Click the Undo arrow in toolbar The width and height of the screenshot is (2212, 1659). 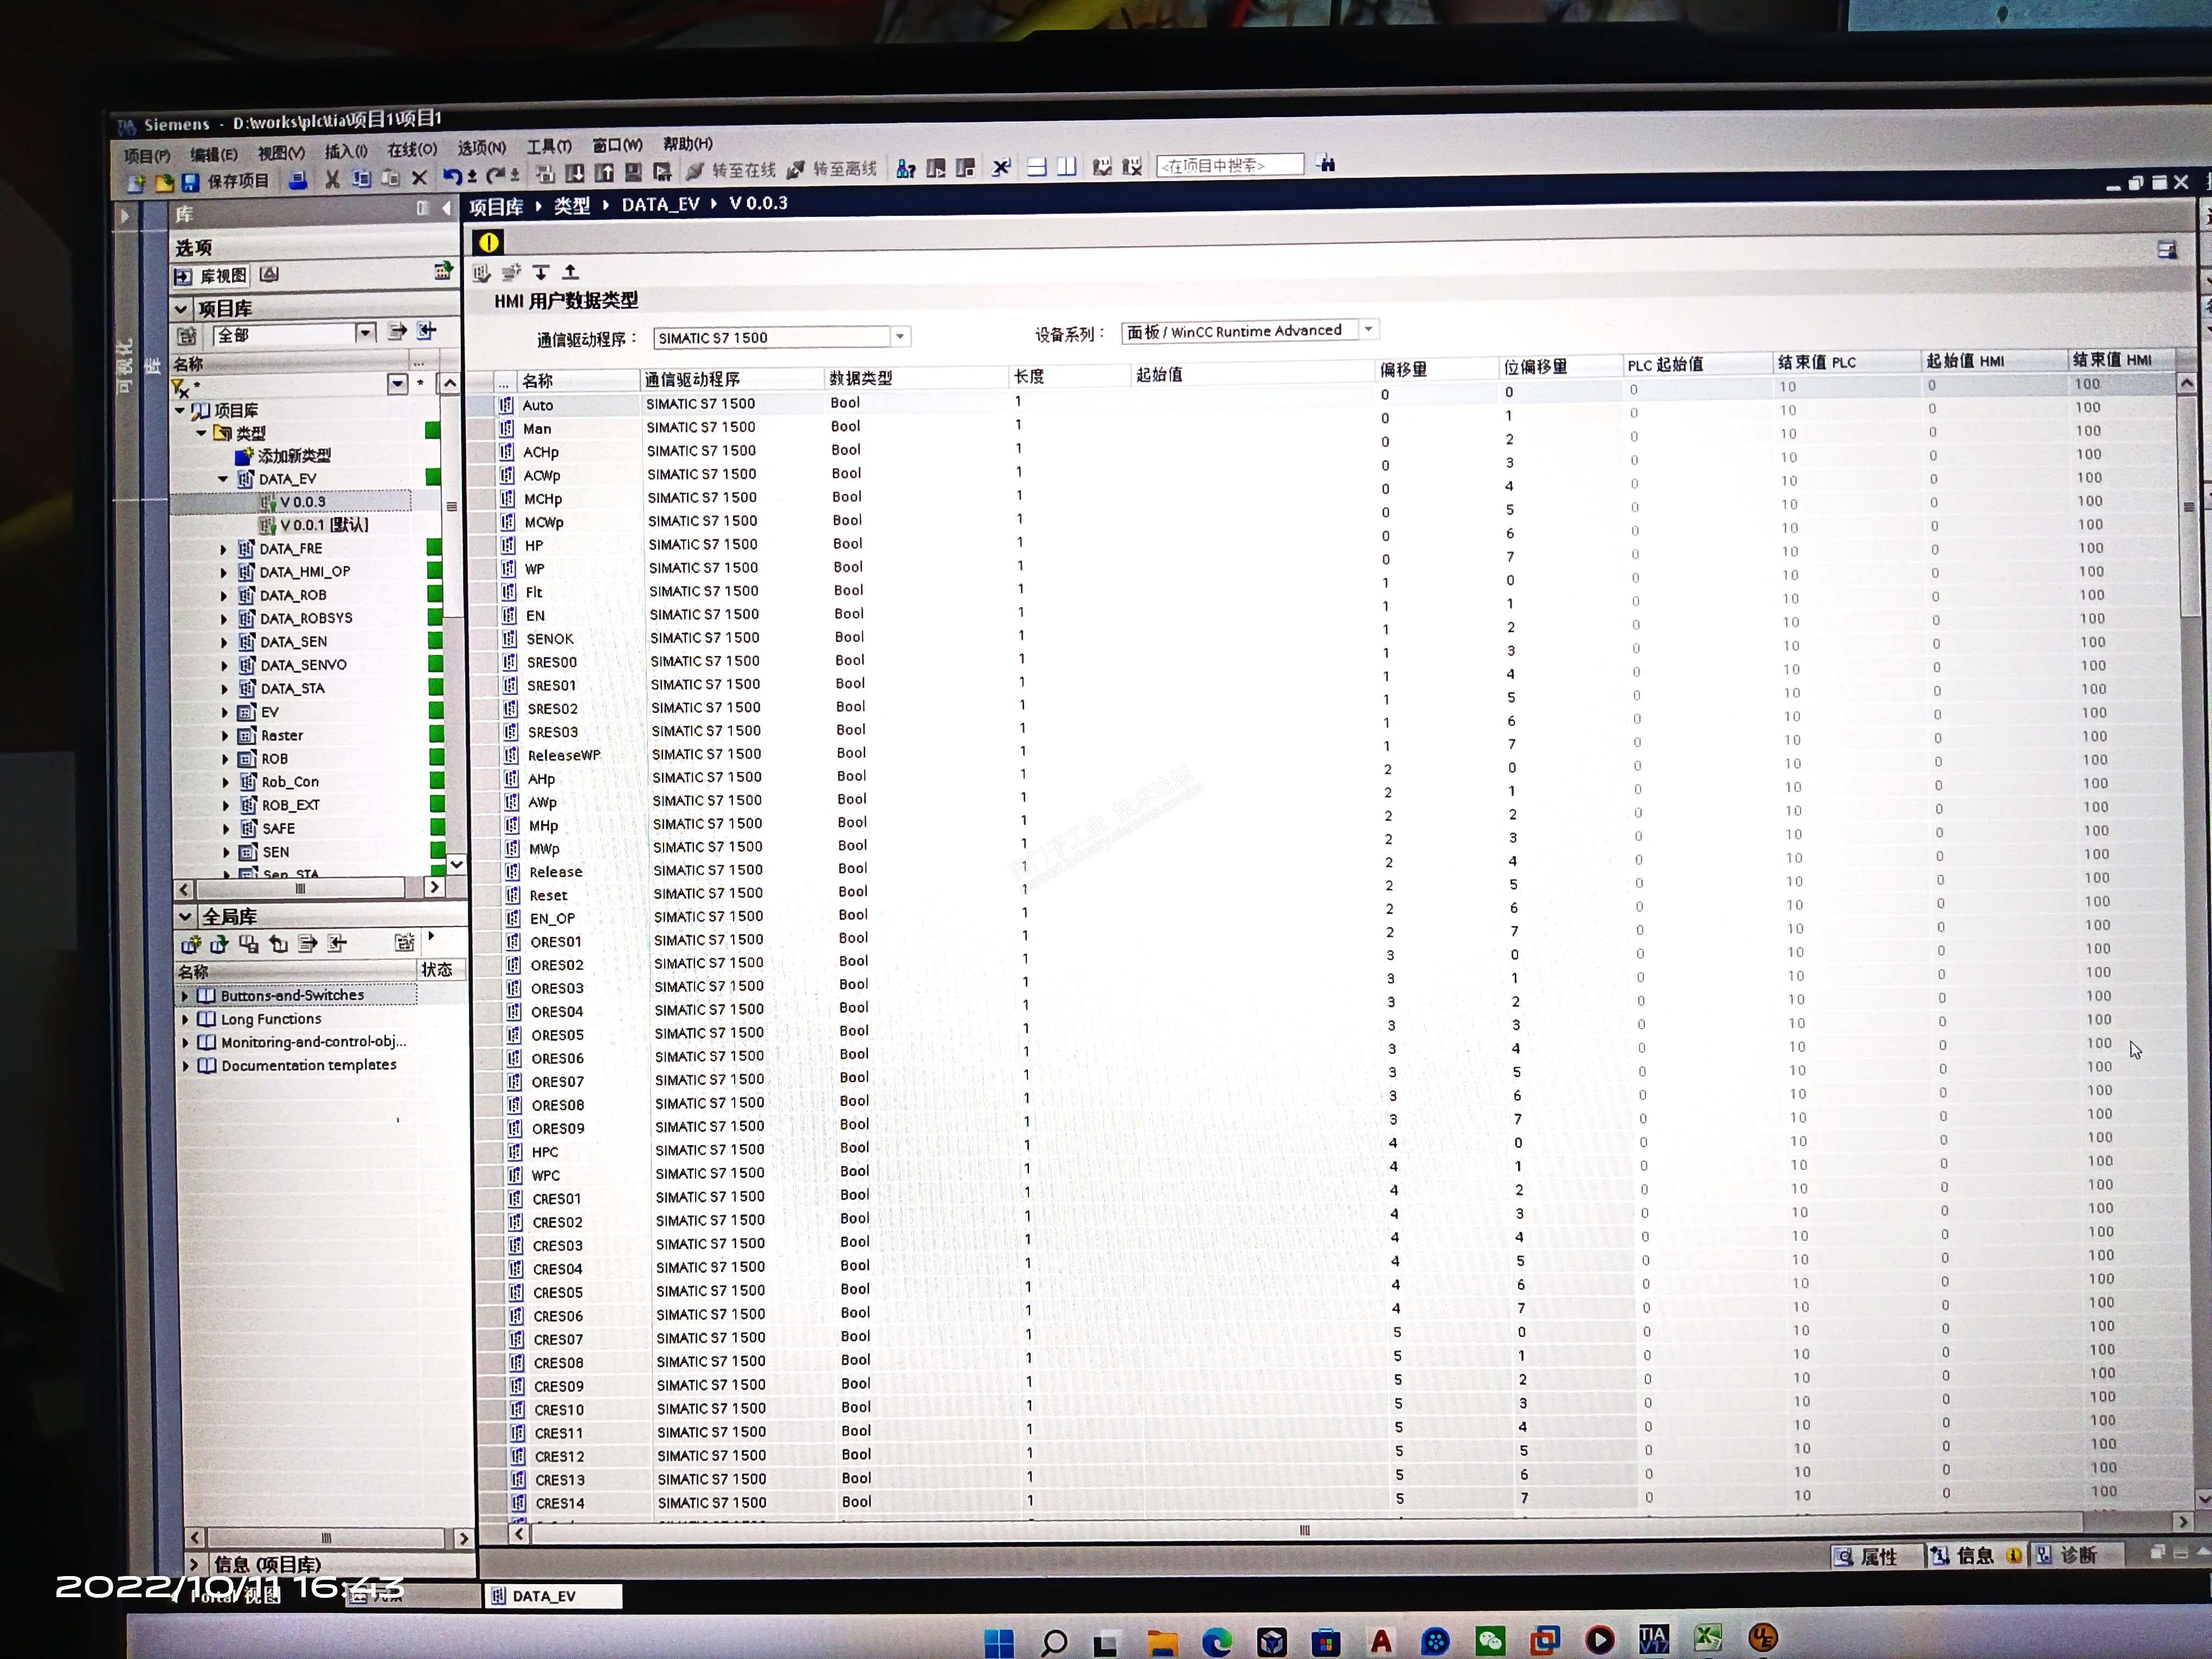pyautogui.click(x=452, y=177)
